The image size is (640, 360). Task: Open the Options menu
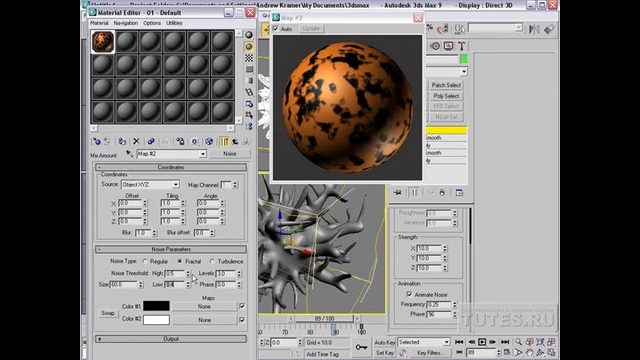pyautogui.click(x=152, y=23)
